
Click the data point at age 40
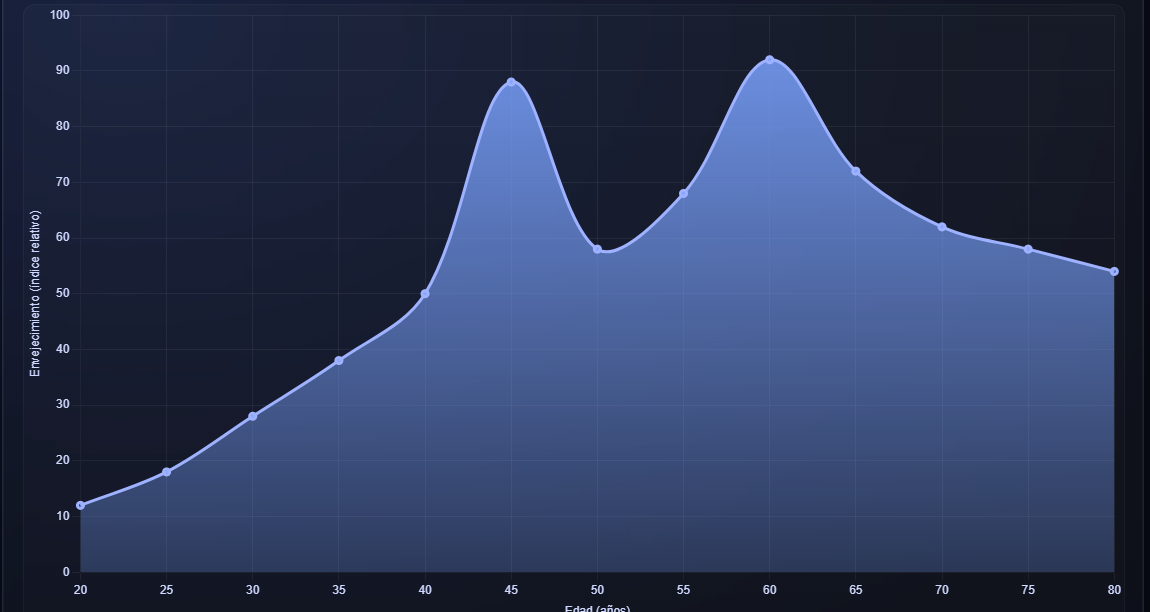[x=425, y=294]
